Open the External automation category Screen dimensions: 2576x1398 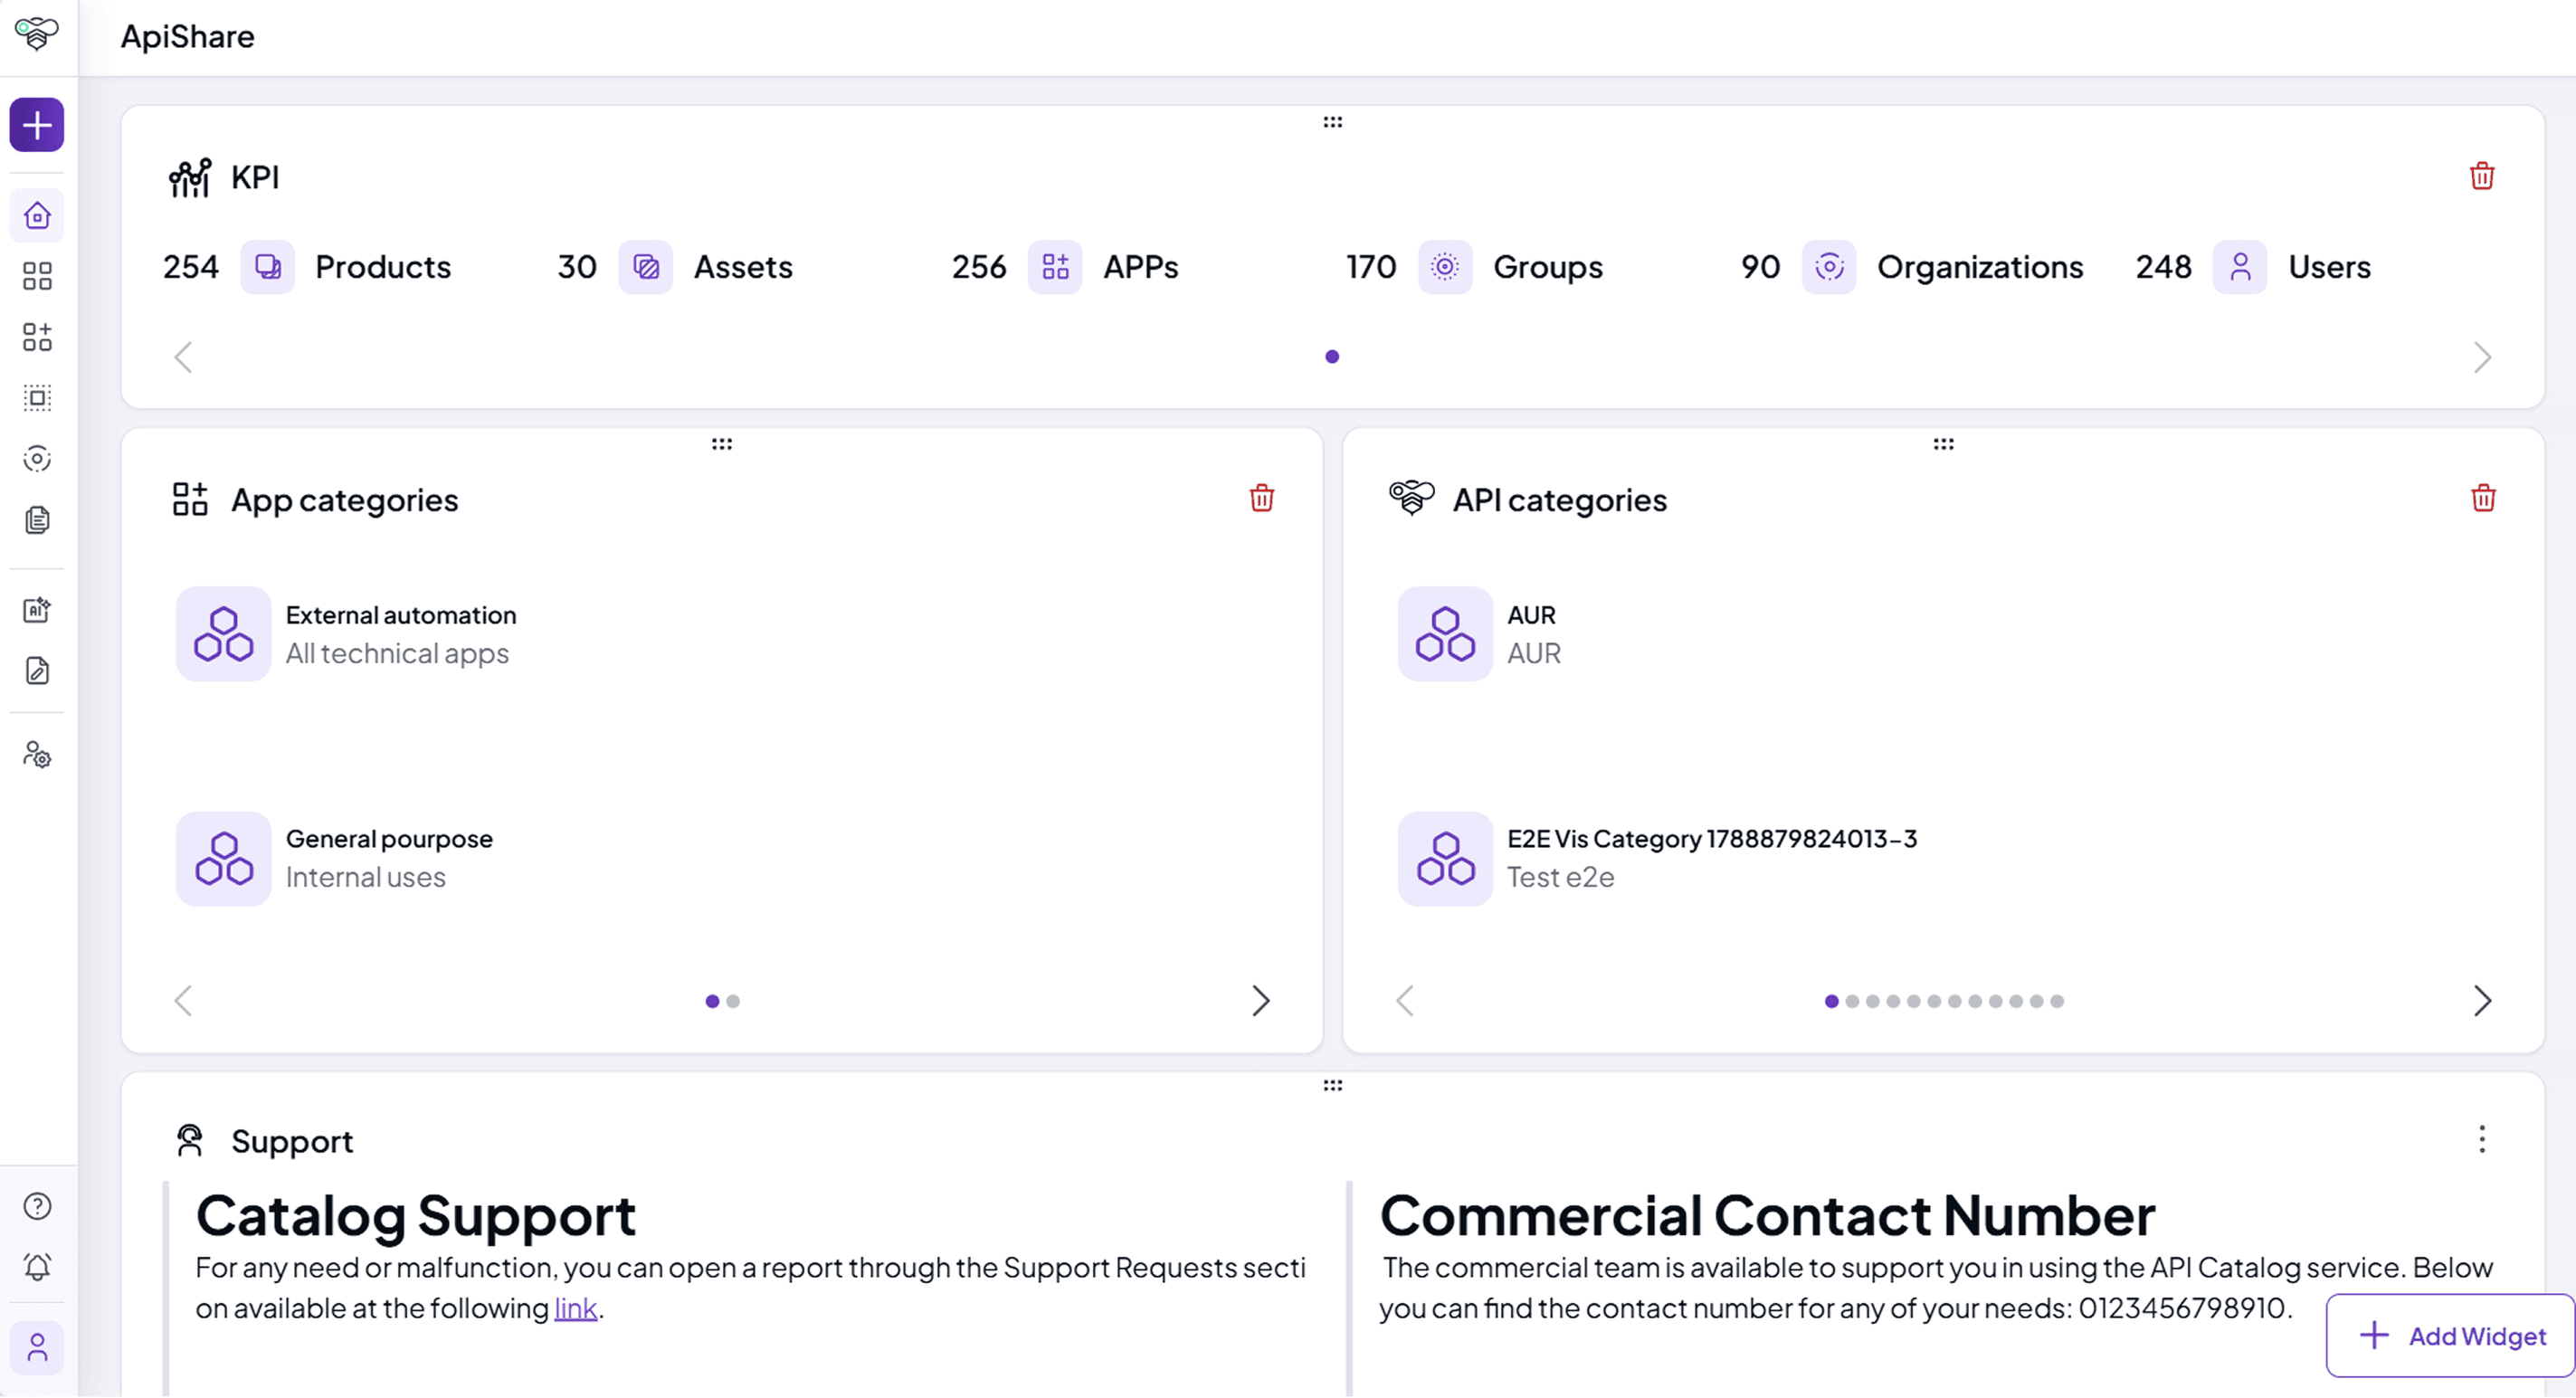tap(346, 634)
